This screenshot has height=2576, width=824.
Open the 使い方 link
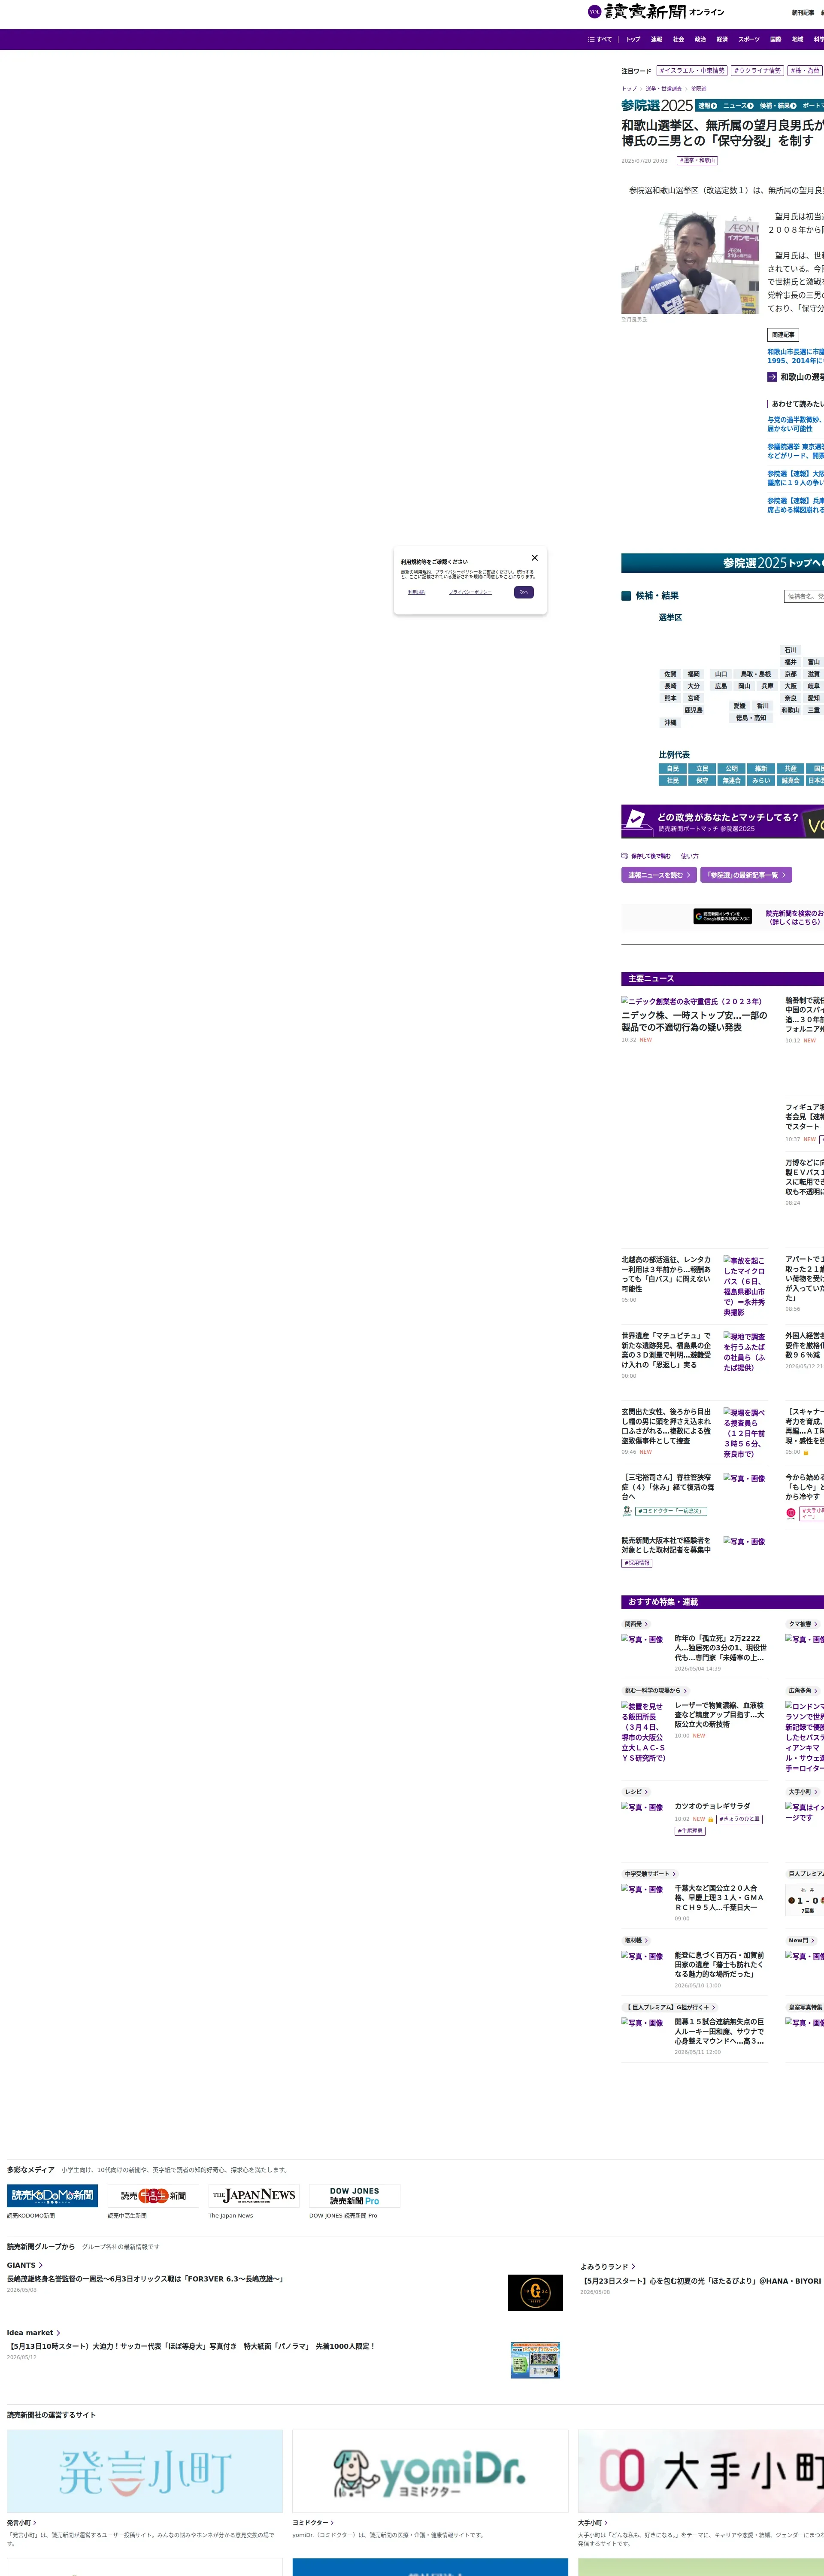click(x=690, y=856)
